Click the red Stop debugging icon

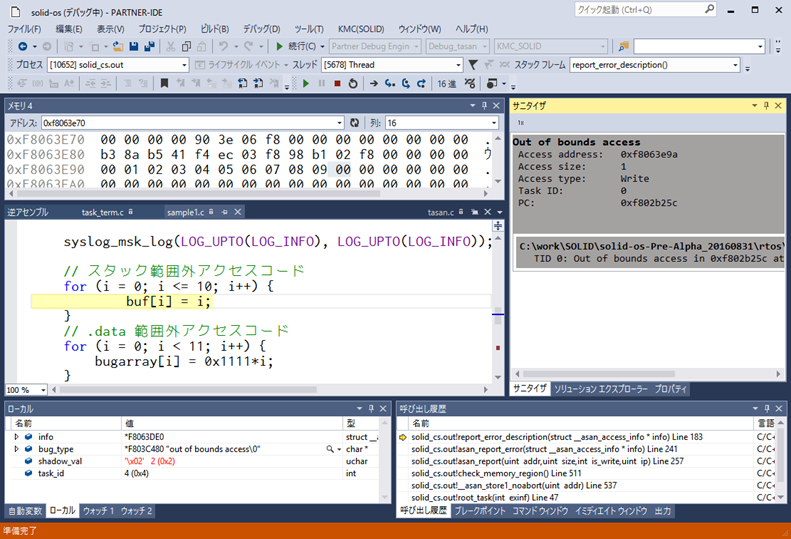337,84
